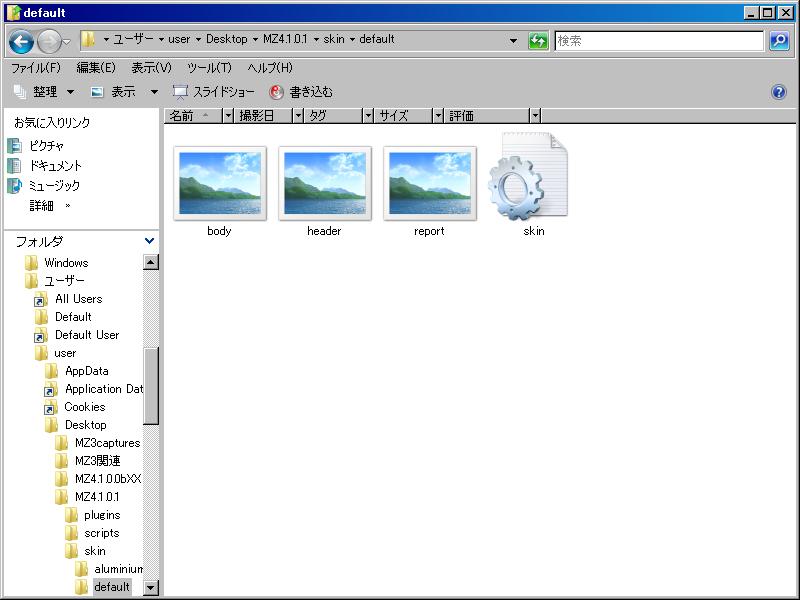Screen dimensions: 800x600
Task: Click the refresh button beside address bar
Action: 539,41
